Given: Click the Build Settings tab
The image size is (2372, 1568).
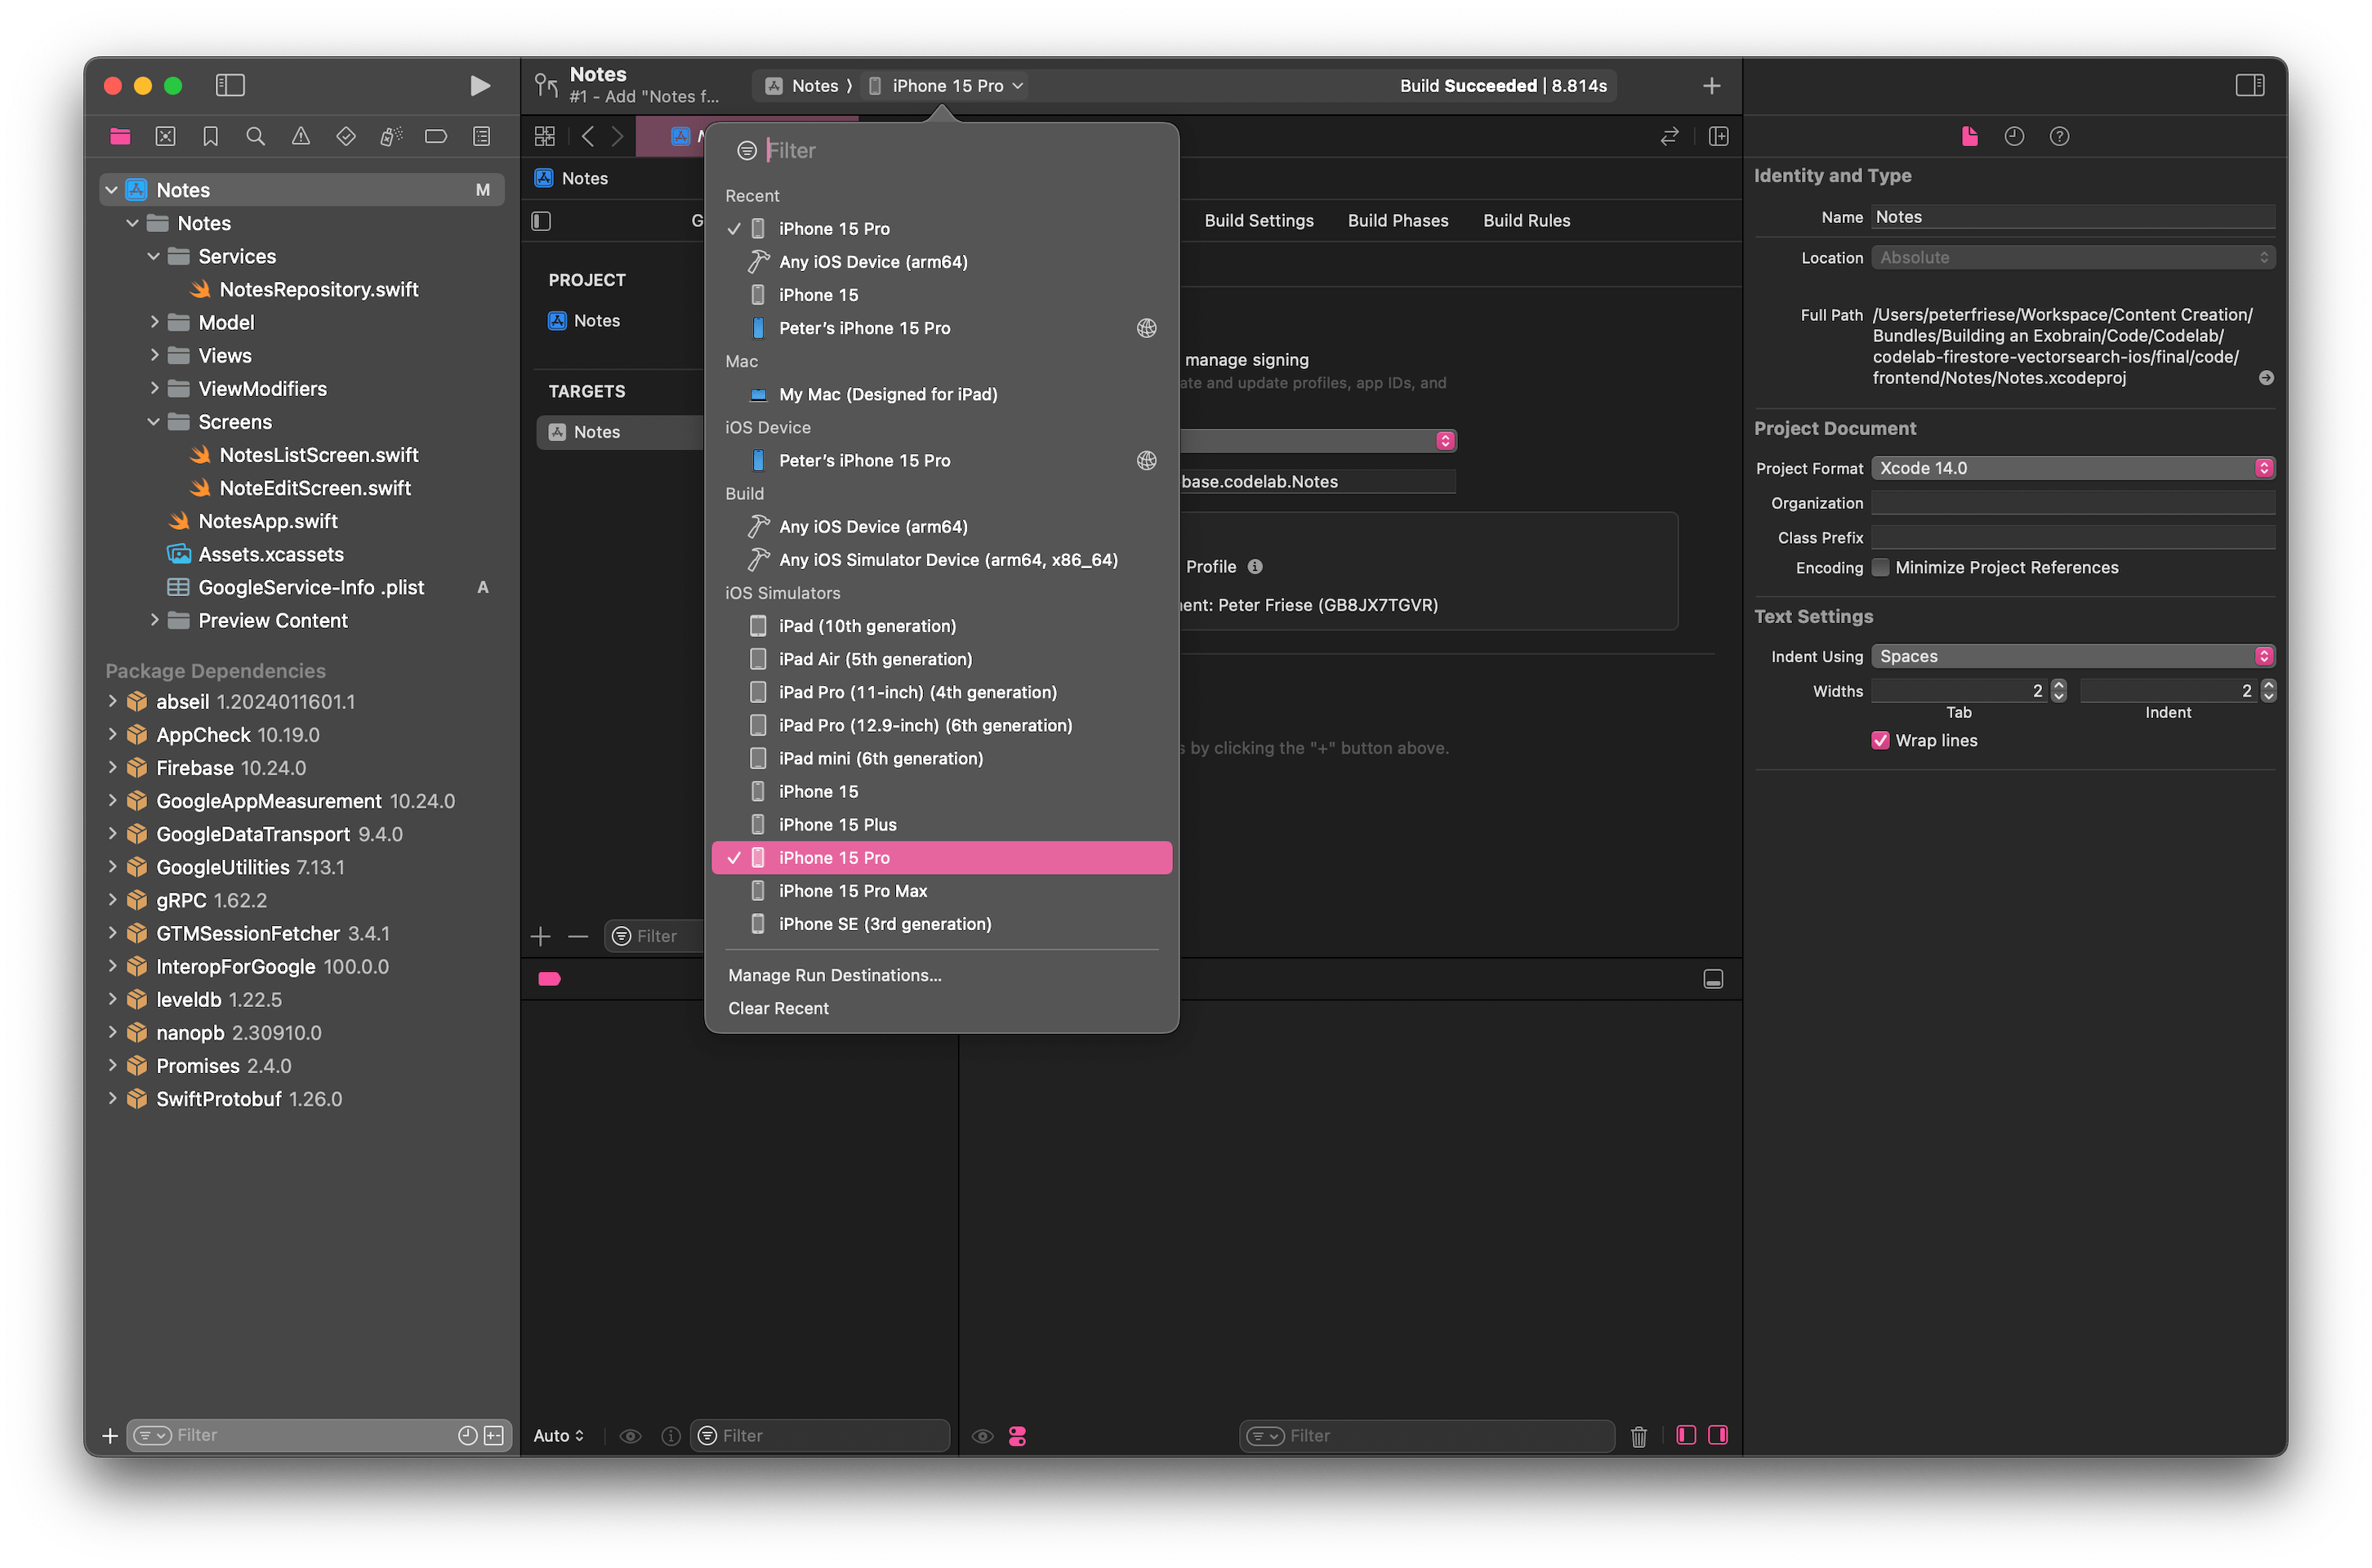Looking at the screenshot, I should 1257,220.
